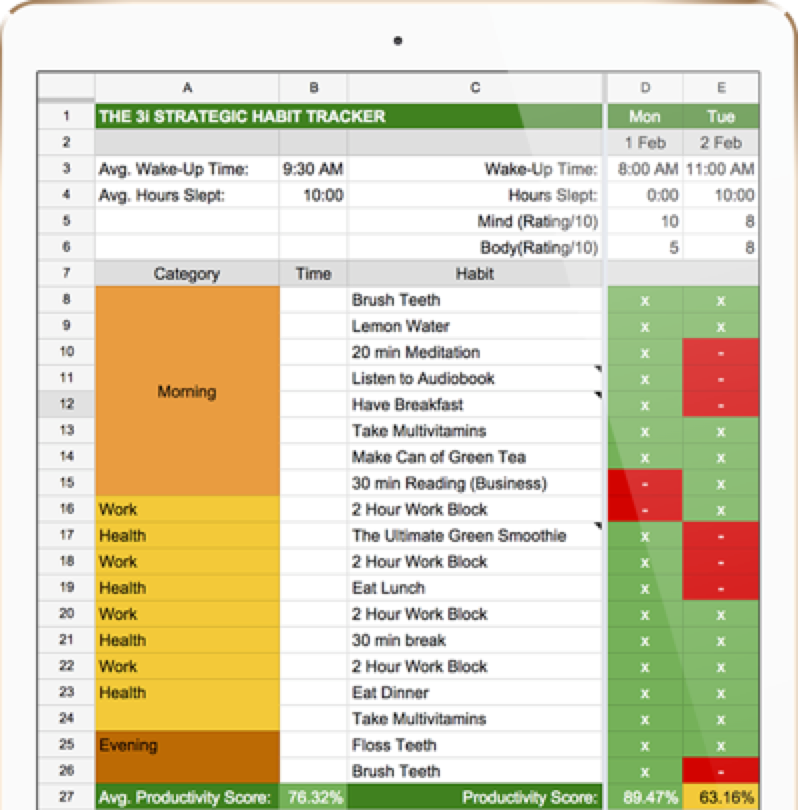Click Monday 'x' cell for Lemon Water
Screen dimensions: 798x810
[x=645, y=326]
